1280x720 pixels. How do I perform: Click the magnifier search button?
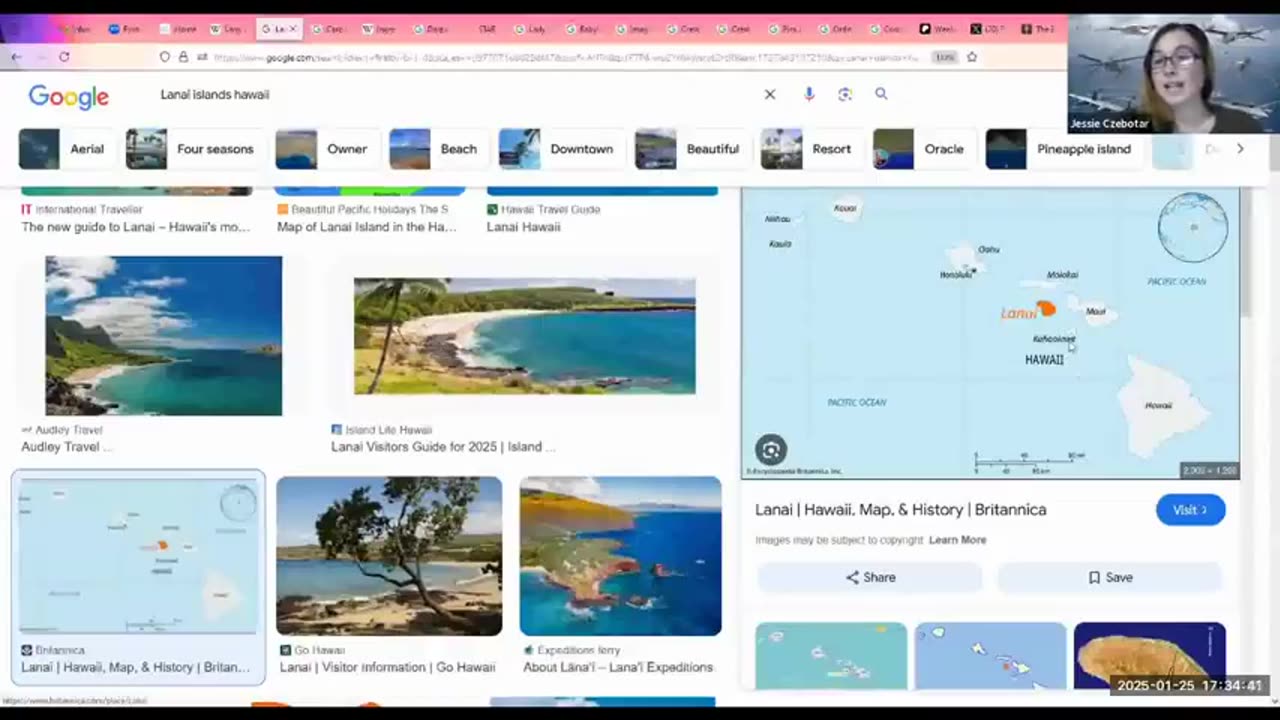point(881,94)
